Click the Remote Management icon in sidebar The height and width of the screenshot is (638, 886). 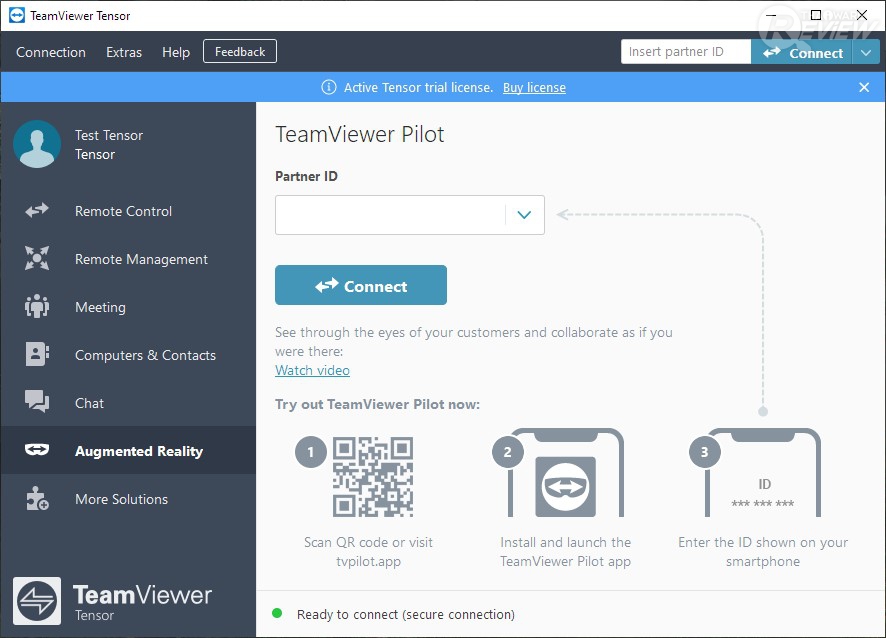(x=37, y=258)
